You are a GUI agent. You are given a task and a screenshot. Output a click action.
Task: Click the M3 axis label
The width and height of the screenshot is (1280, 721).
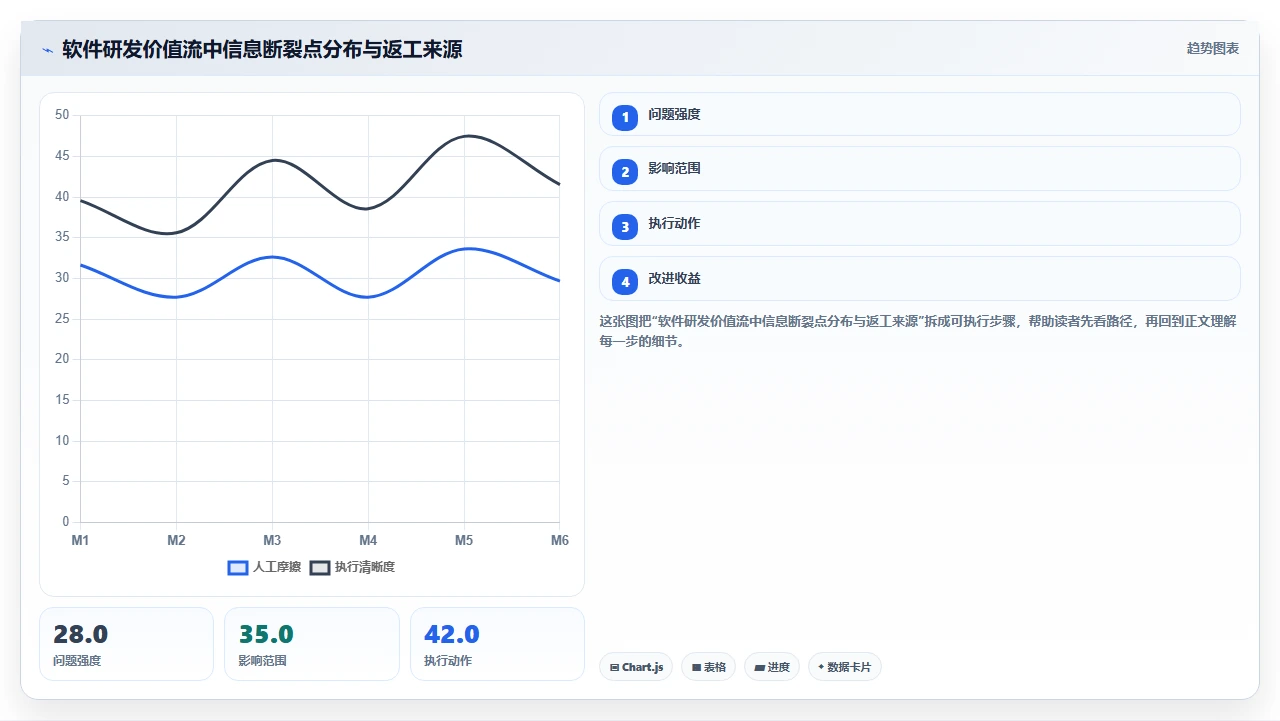click(x=272, y=541)
